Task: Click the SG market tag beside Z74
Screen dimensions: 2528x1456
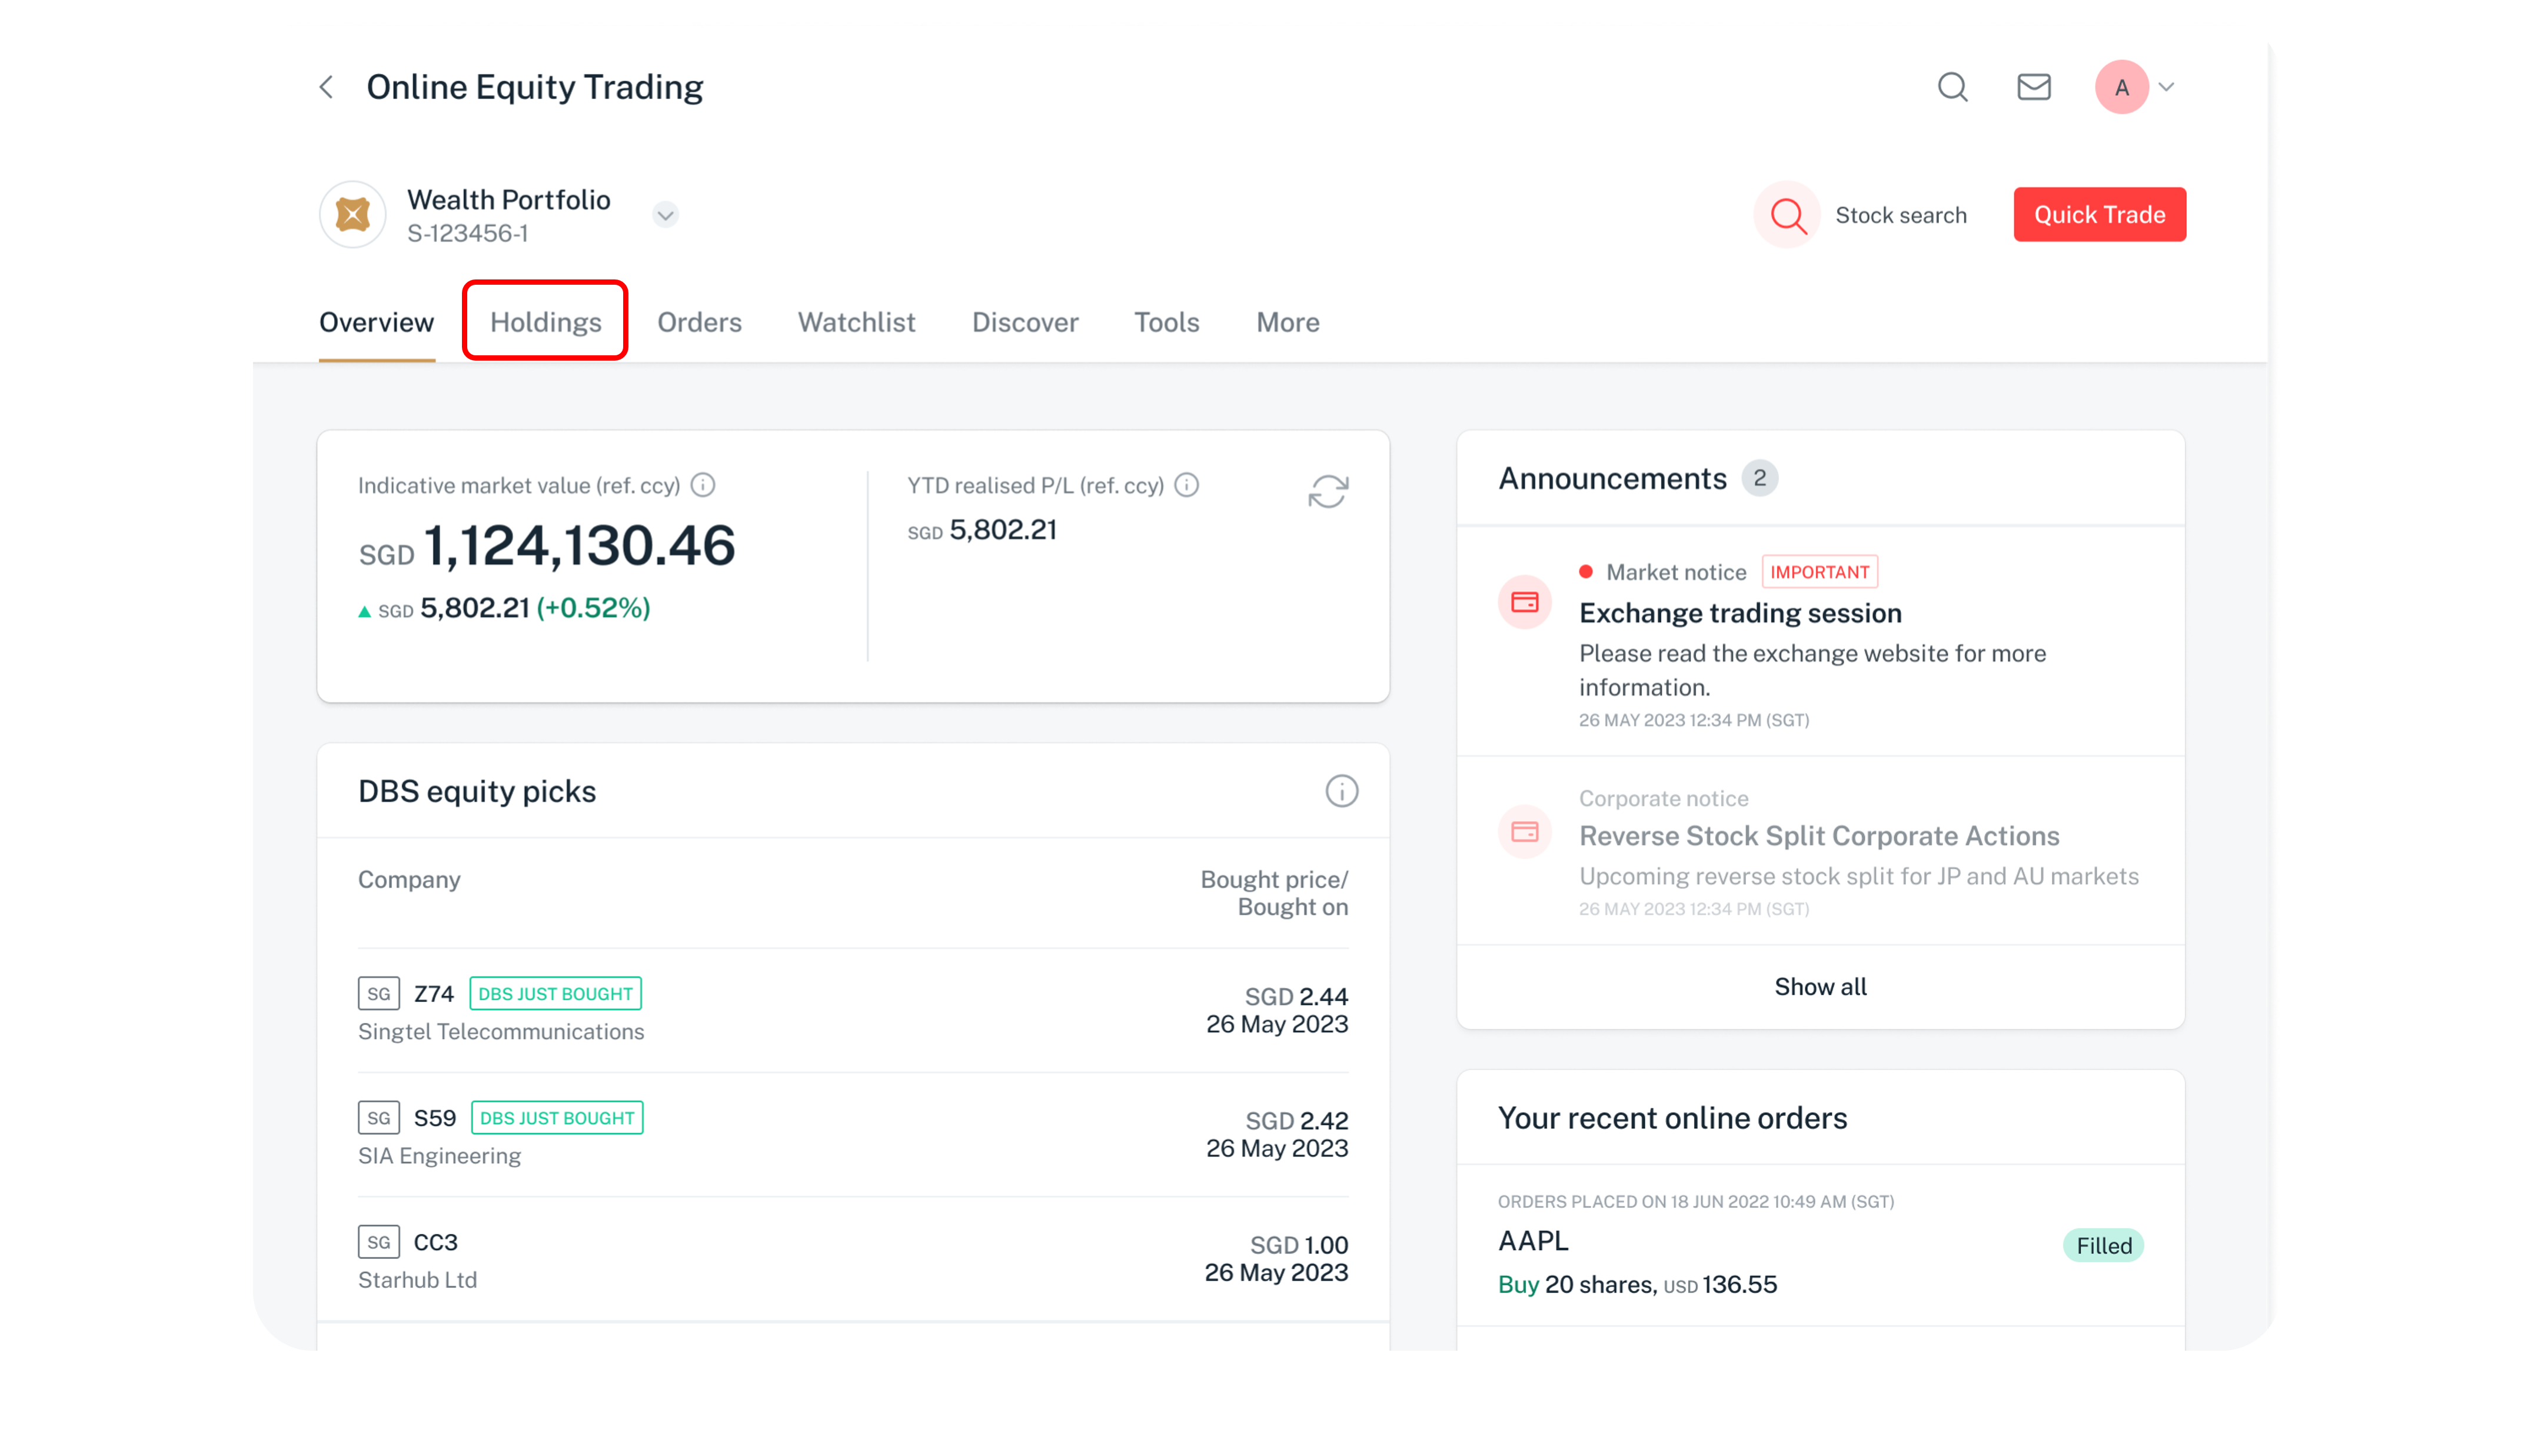Action: click(x=379, y=993)
